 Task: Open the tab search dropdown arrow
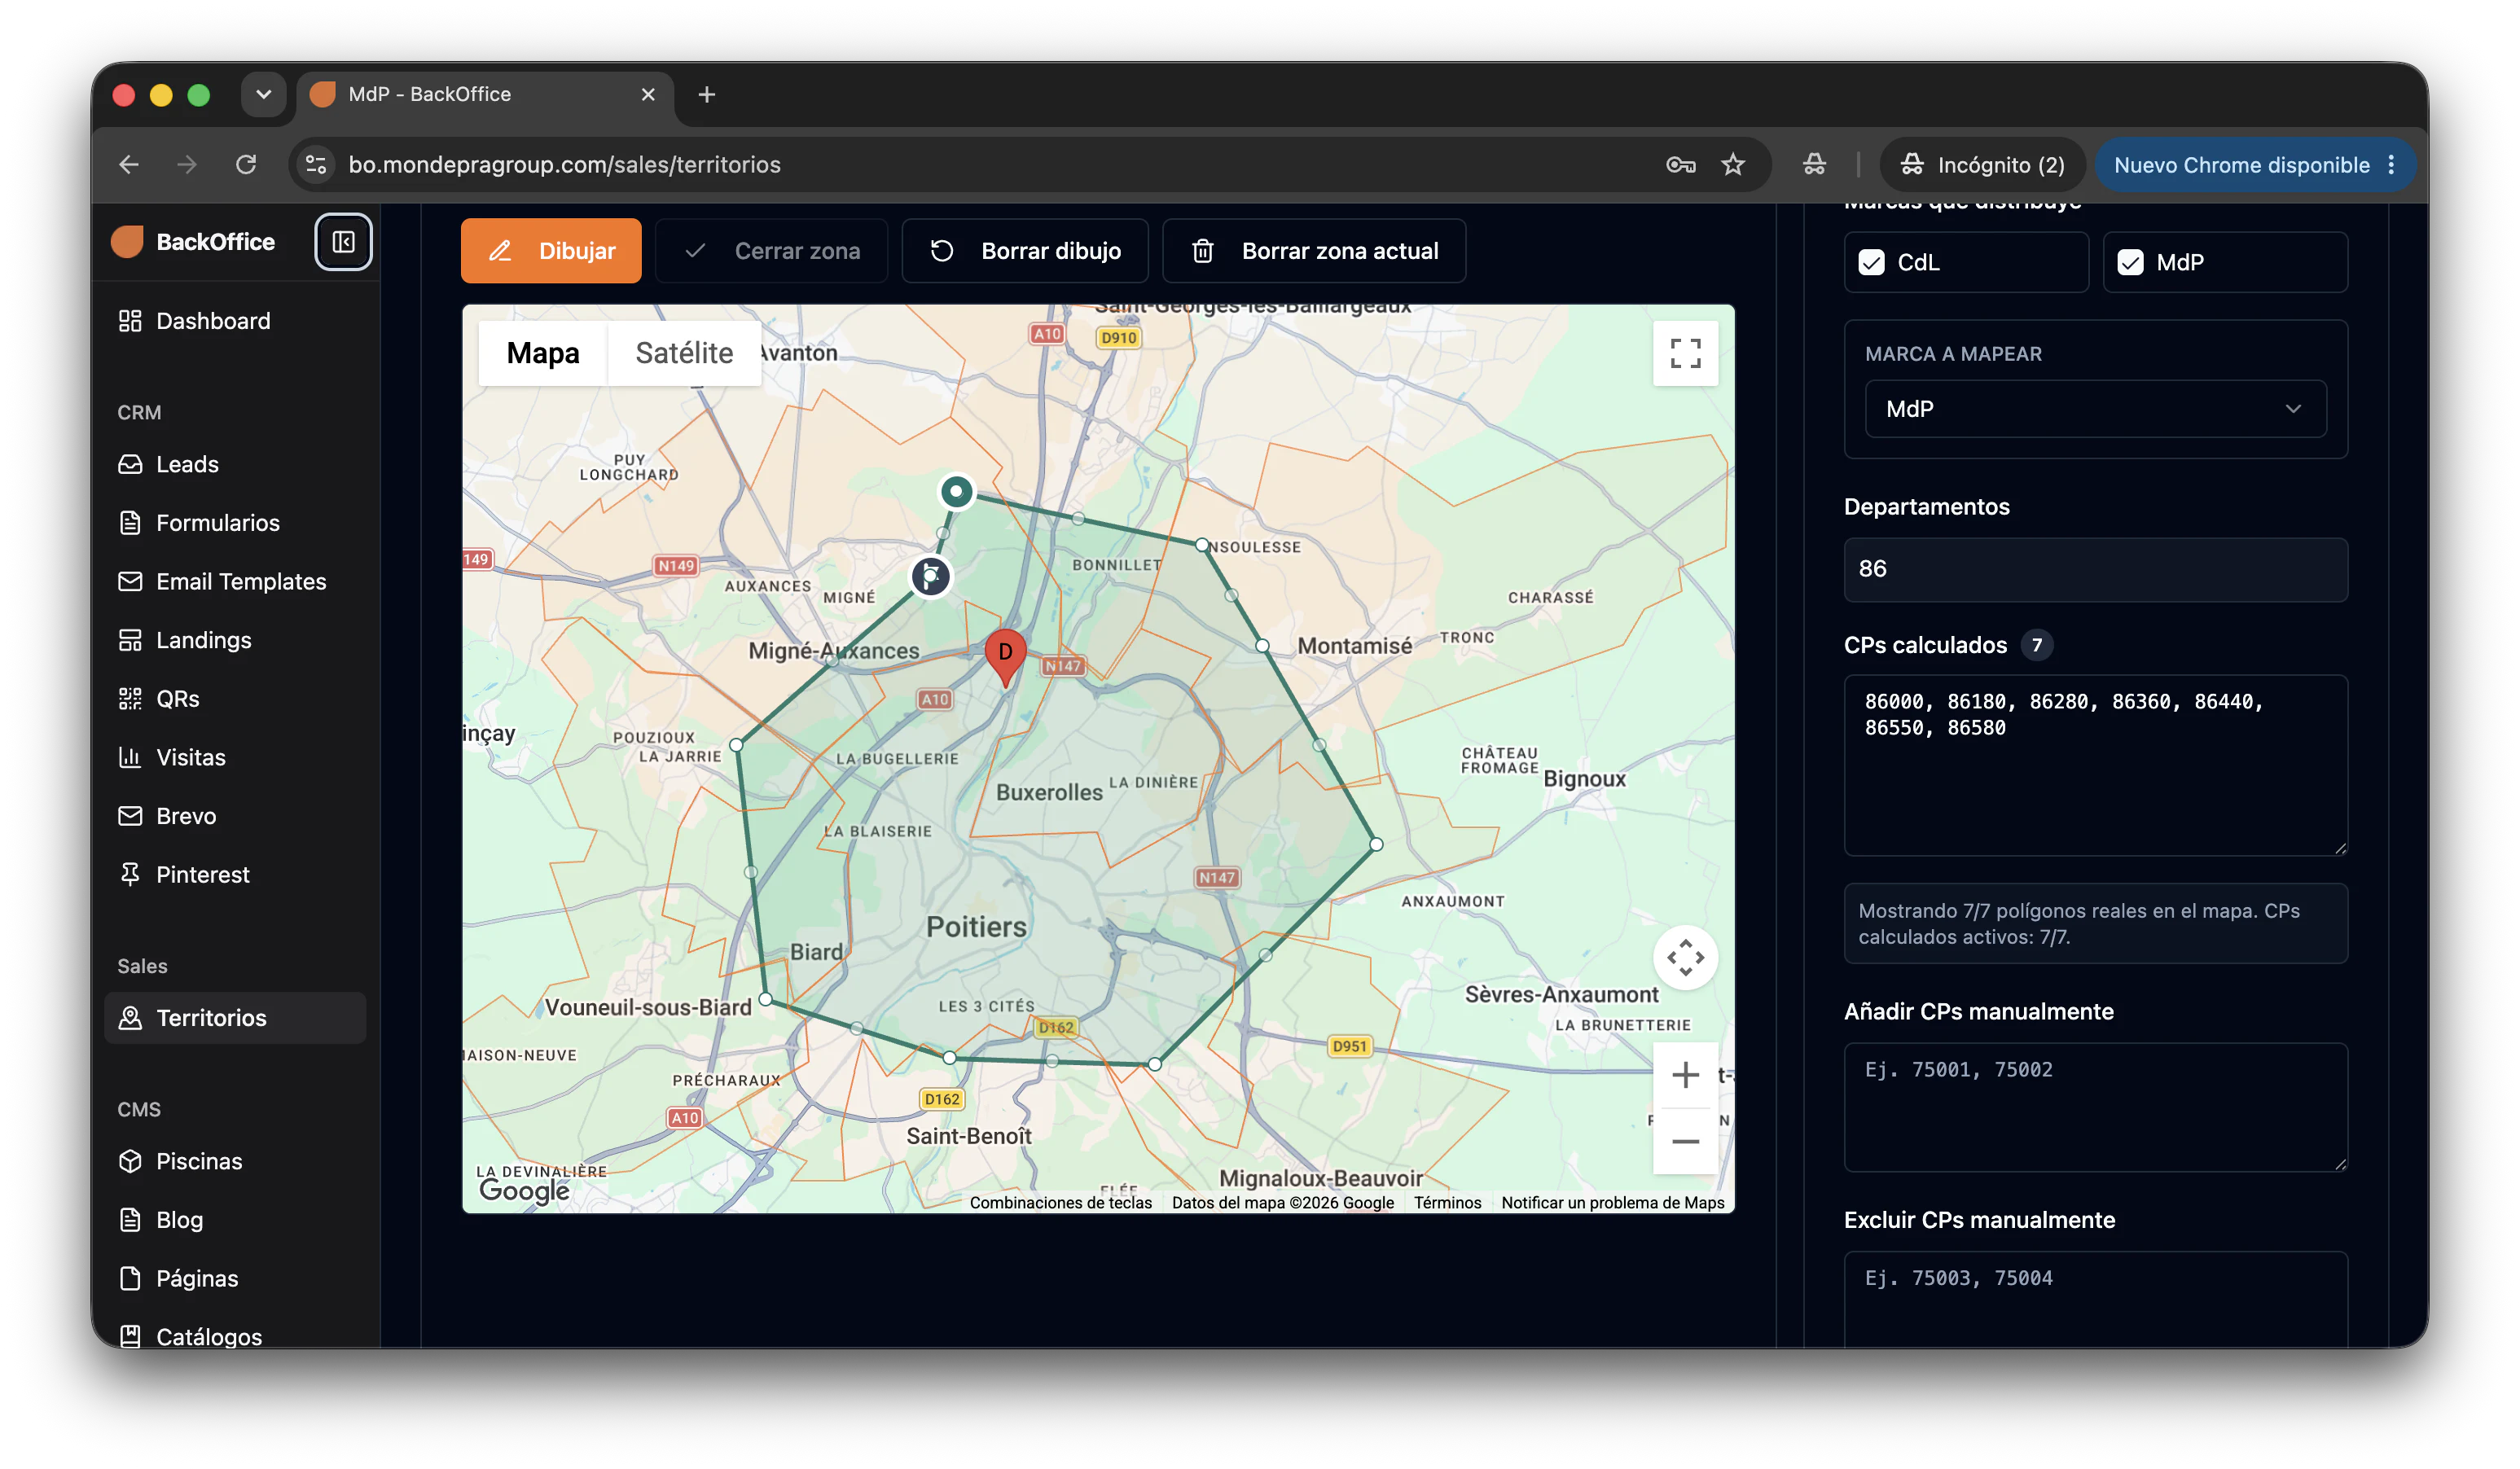tap(263, 94)
